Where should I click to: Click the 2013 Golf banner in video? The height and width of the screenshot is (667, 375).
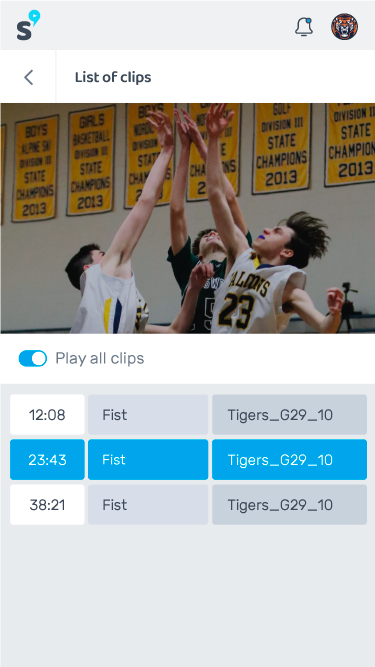point(282,148)
